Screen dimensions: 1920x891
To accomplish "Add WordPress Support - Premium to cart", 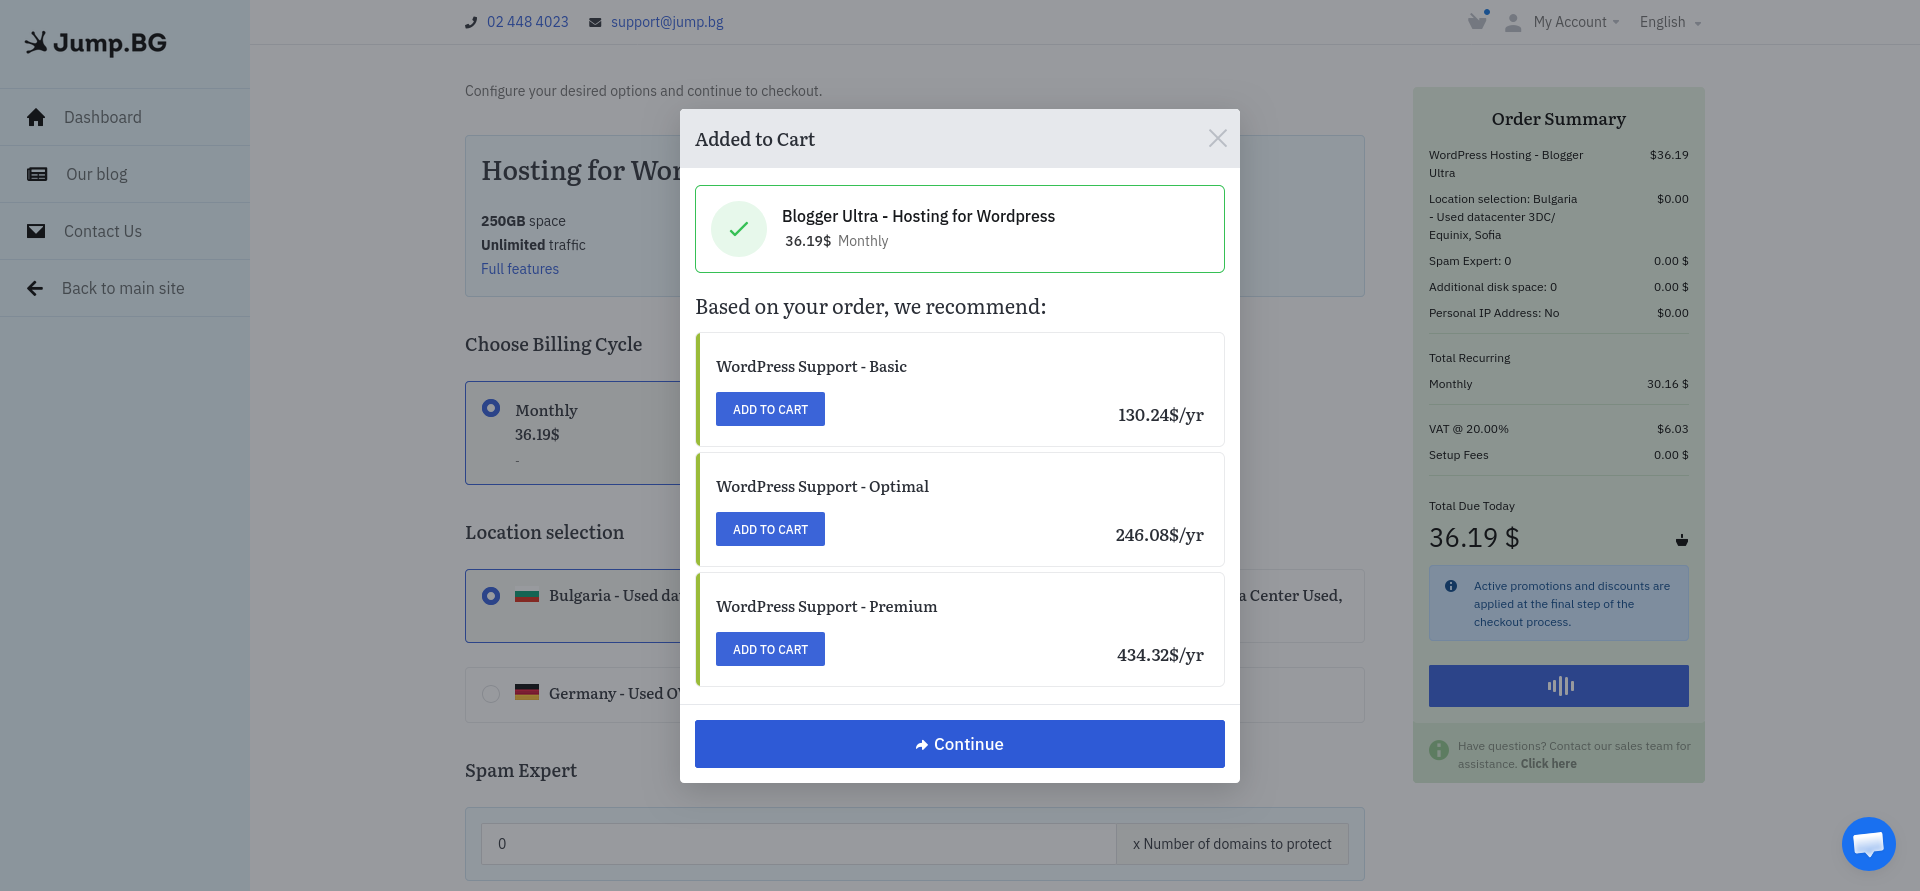I will 770,649.
